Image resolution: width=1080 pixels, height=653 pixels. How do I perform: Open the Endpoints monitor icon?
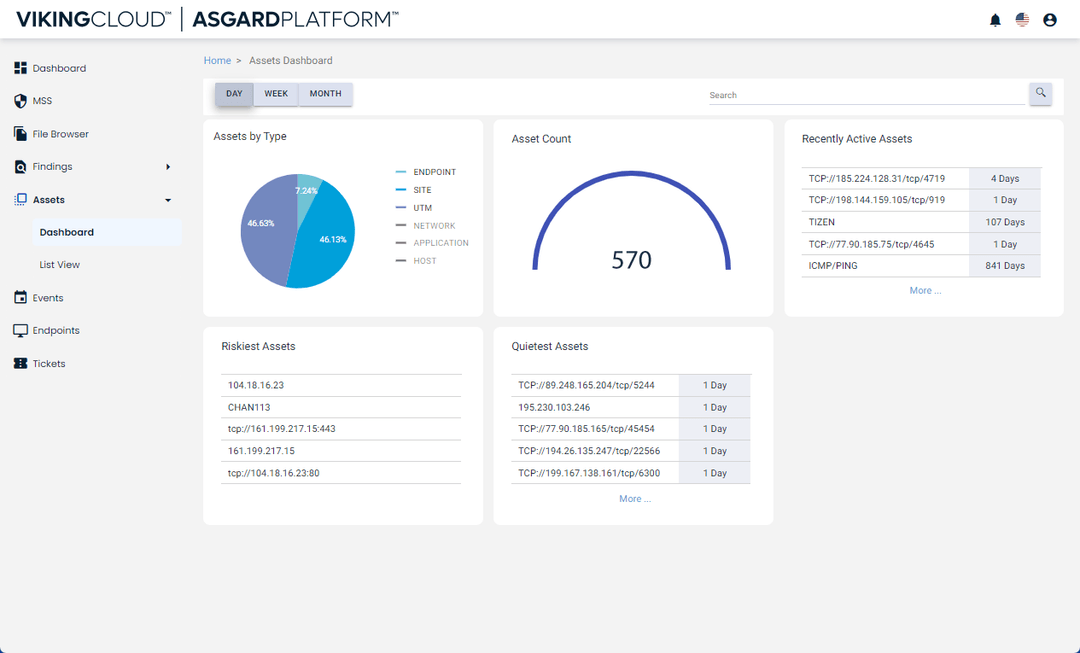(20, 330)
